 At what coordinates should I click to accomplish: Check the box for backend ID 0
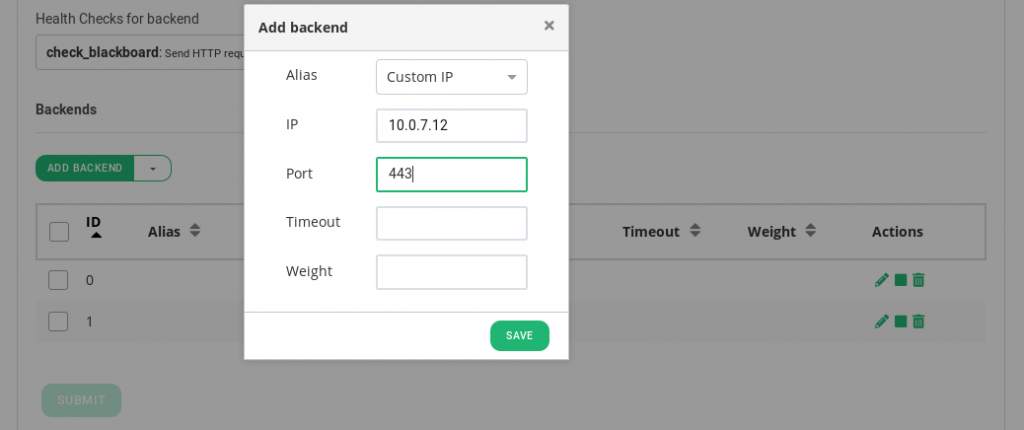(58, 280)
